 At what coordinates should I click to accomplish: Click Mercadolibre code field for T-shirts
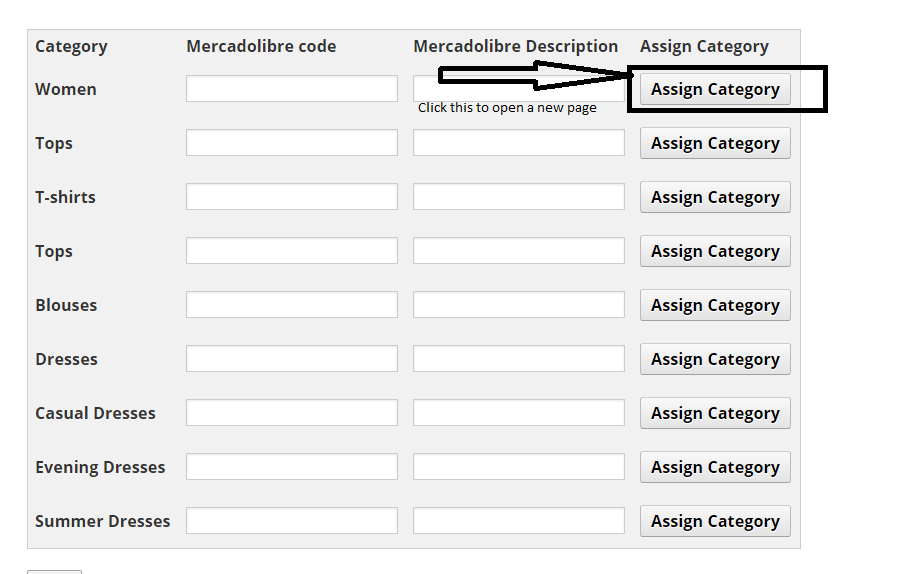click(x=292, y=197)
